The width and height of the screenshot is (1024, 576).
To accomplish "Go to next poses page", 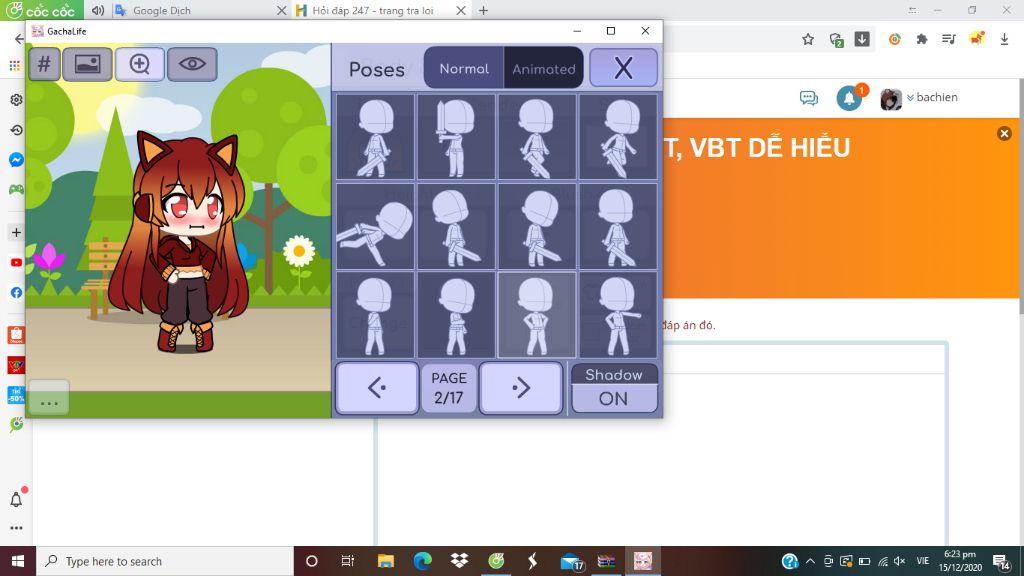I will pos(520,388).
